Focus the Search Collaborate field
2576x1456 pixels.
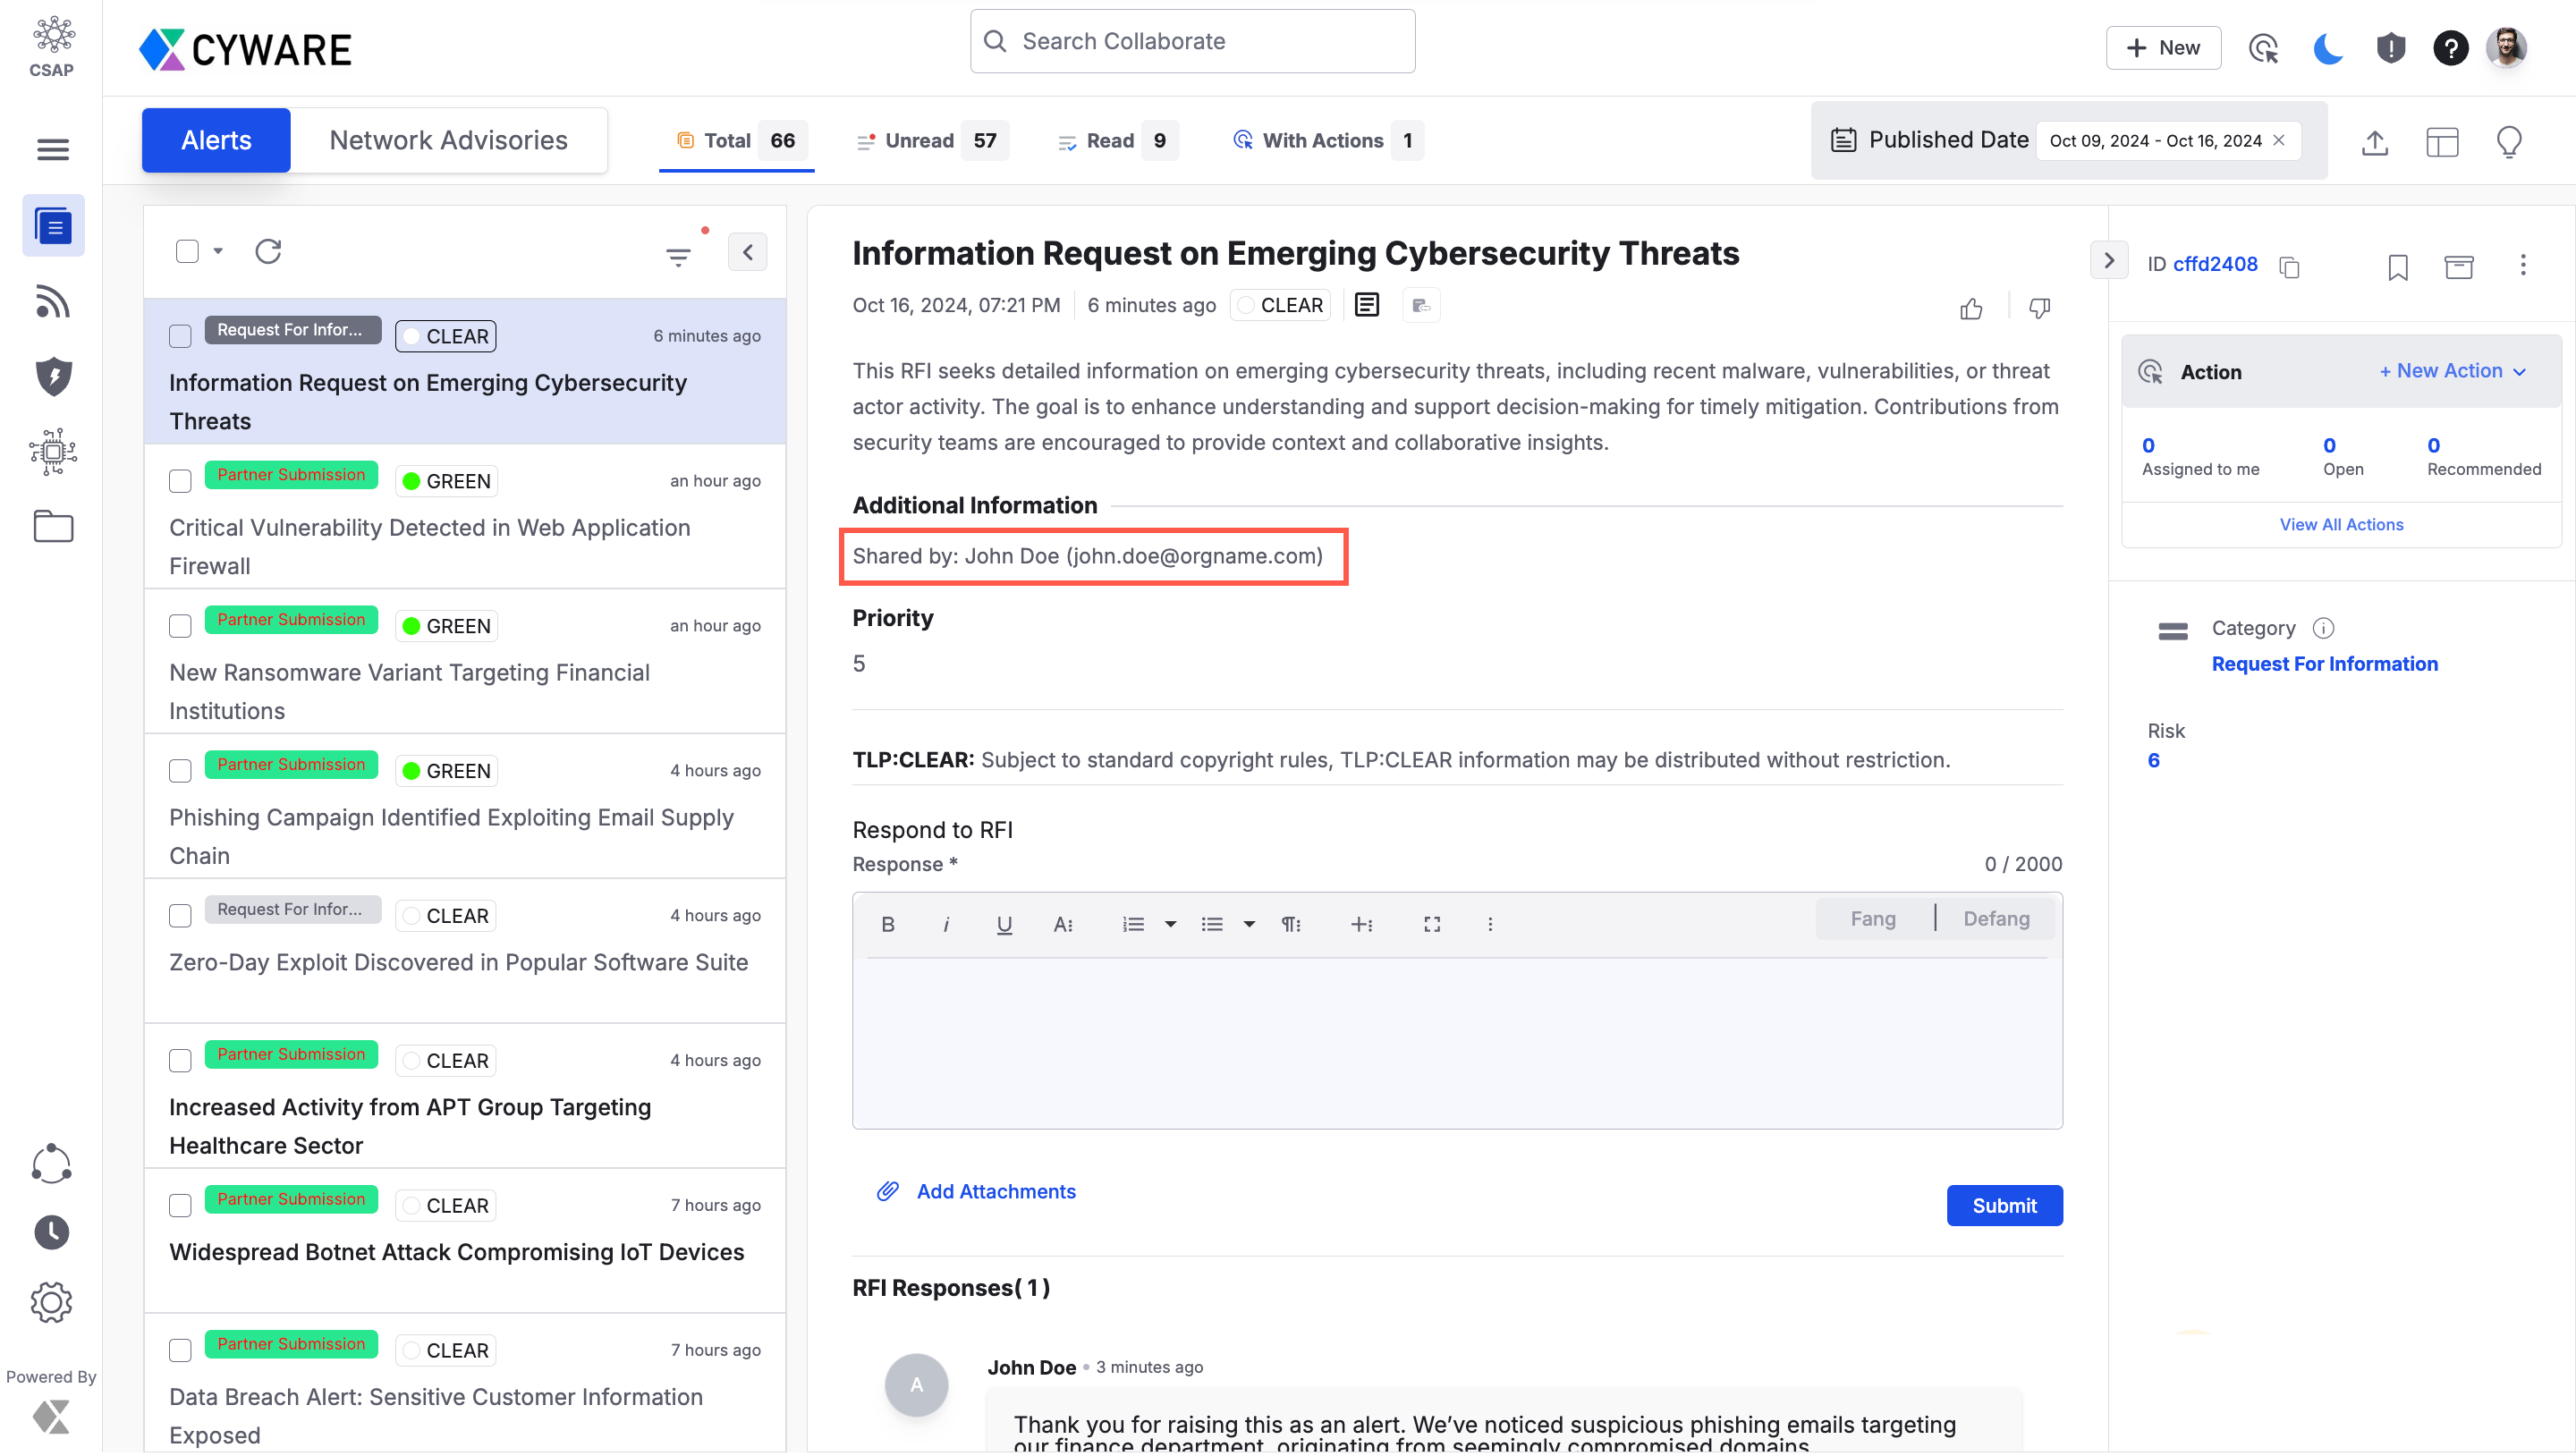point(1192,41)
